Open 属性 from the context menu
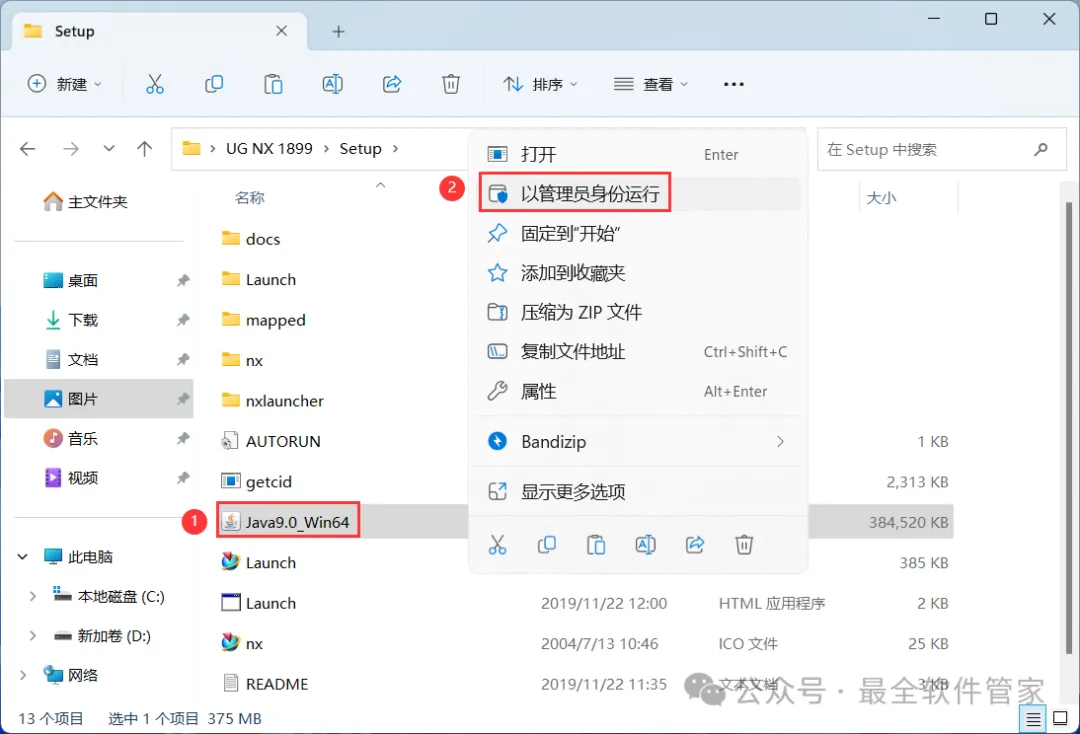 638,391
